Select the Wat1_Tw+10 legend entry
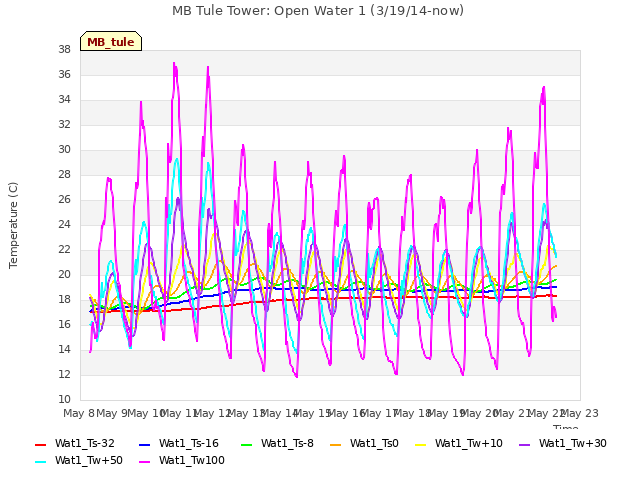640x480 pixels. [459, 444]
